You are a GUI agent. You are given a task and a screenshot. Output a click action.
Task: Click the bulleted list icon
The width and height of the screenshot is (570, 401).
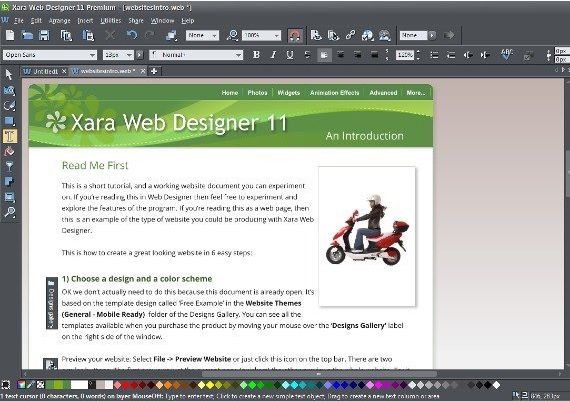(434, 55)
